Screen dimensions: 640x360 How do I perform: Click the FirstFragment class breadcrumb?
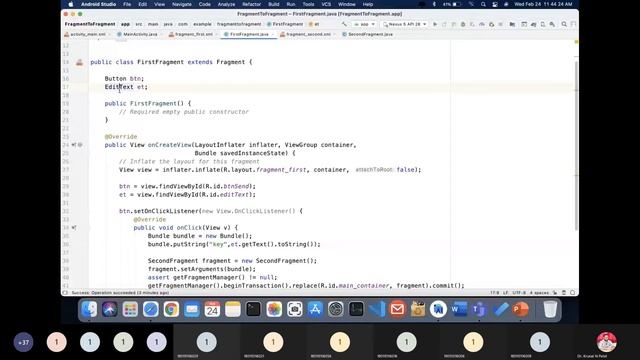285,24
